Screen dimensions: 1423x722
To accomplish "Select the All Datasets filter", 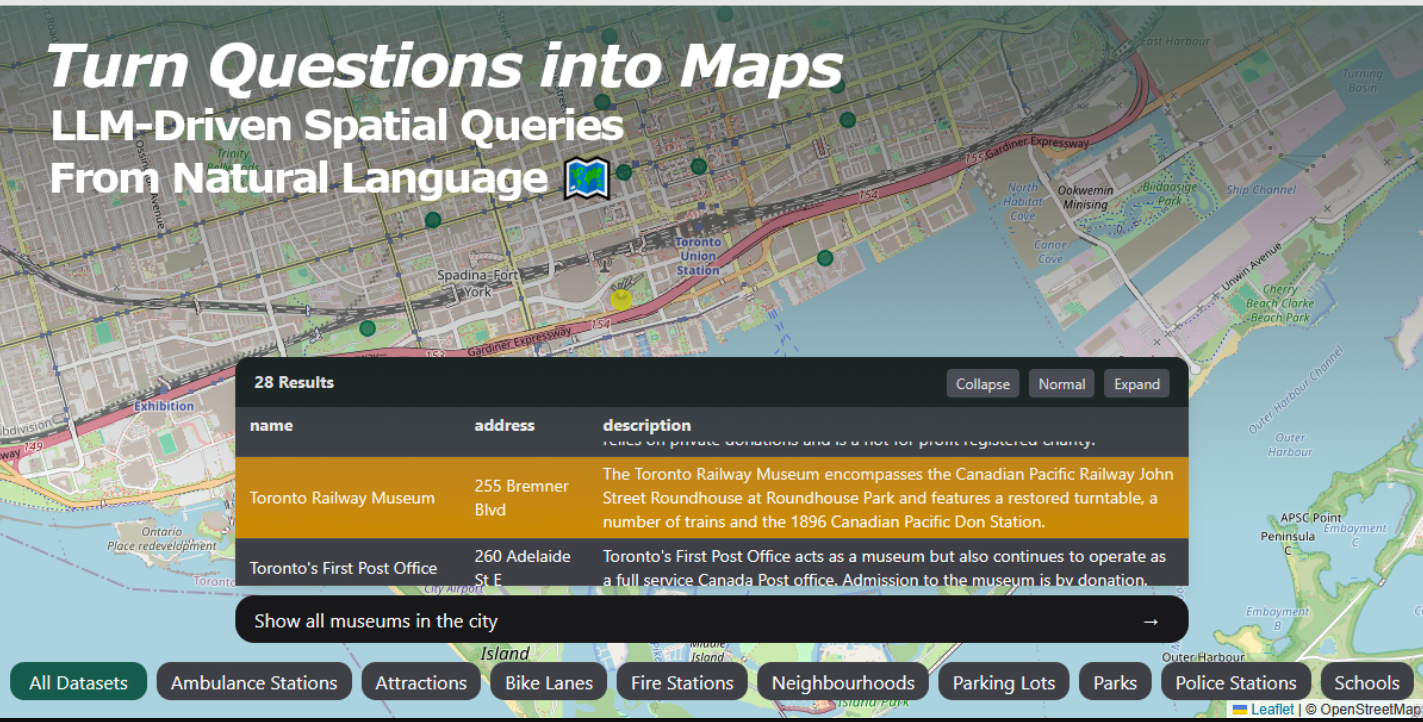I will coord(78,682).
